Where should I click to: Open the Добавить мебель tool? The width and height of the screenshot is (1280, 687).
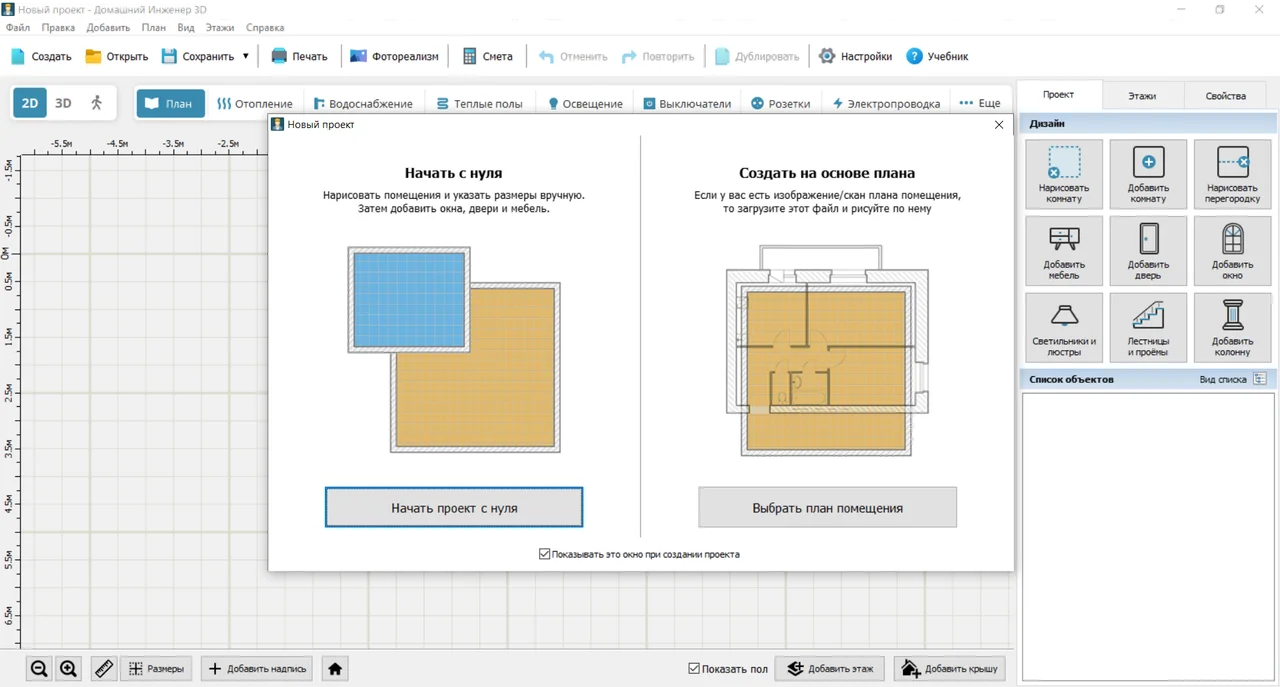point(1064,251)
